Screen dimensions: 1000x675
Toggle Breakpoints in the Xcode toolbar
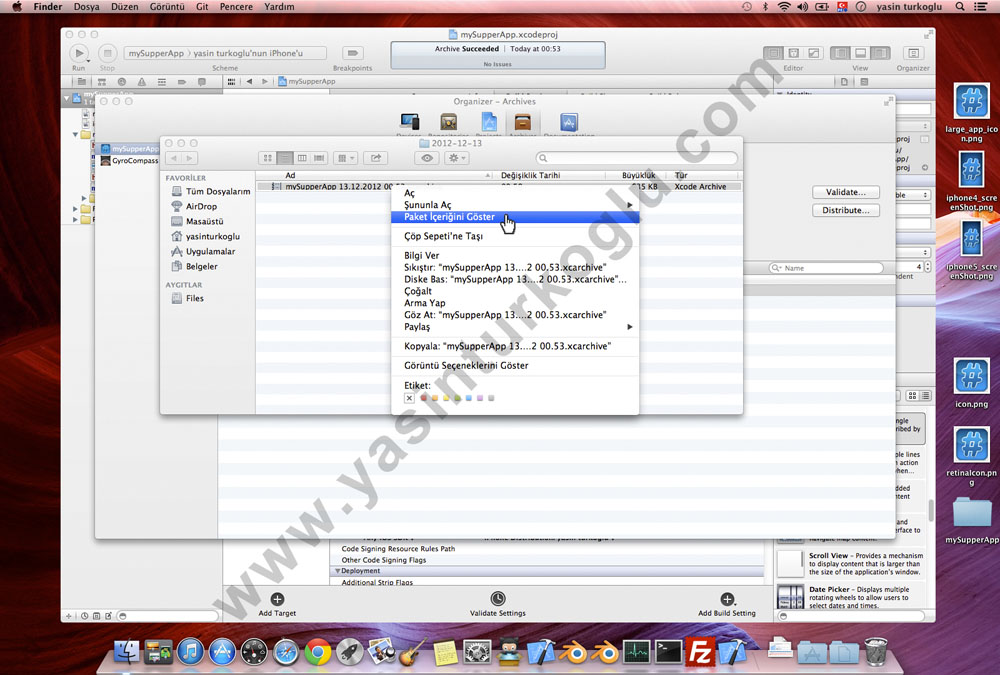352,53
